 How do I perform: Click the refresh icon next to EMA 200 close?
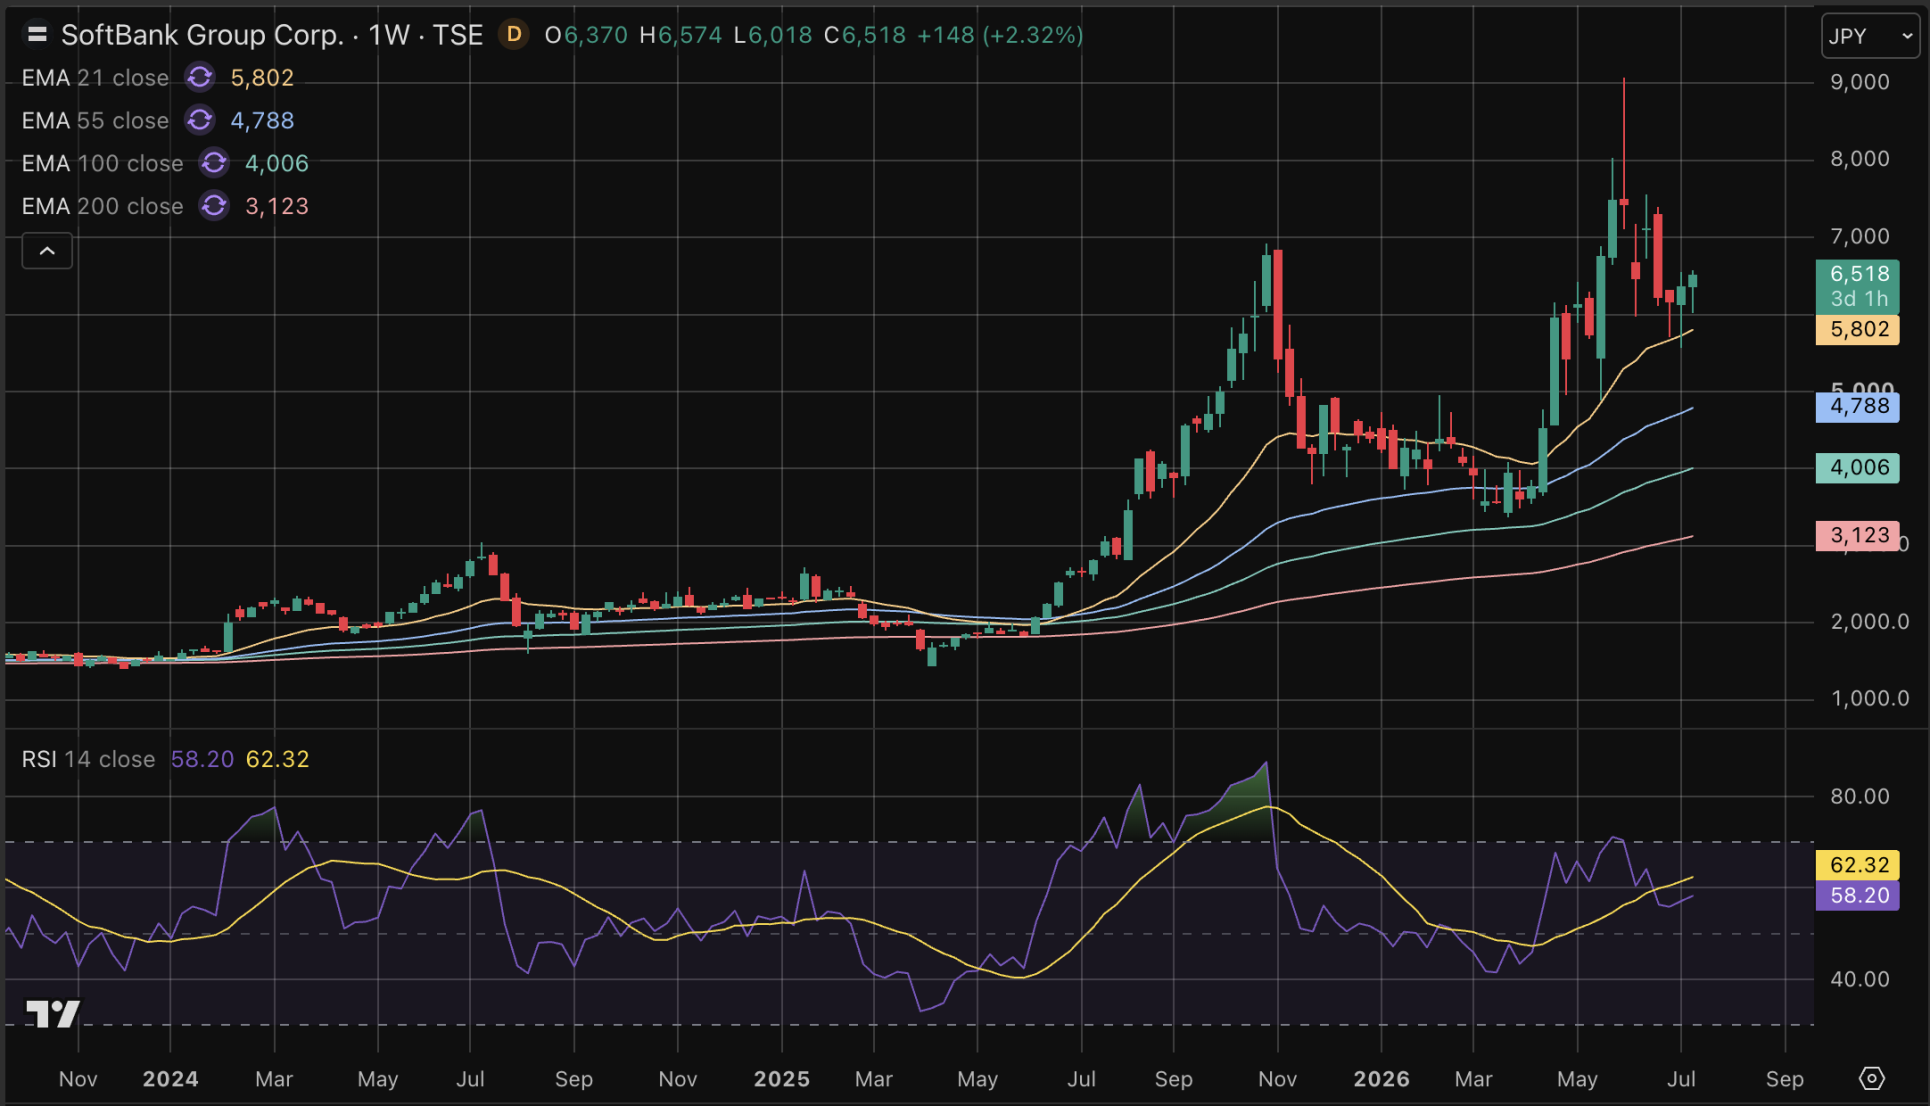click(x=214, y=207)
